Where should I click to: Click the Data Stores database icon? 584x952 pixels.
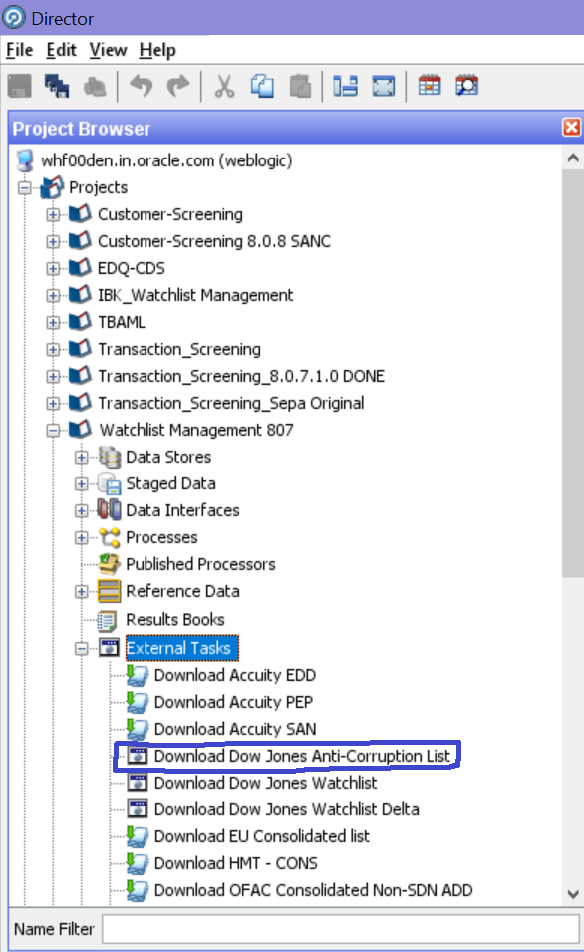pos(110,457)
